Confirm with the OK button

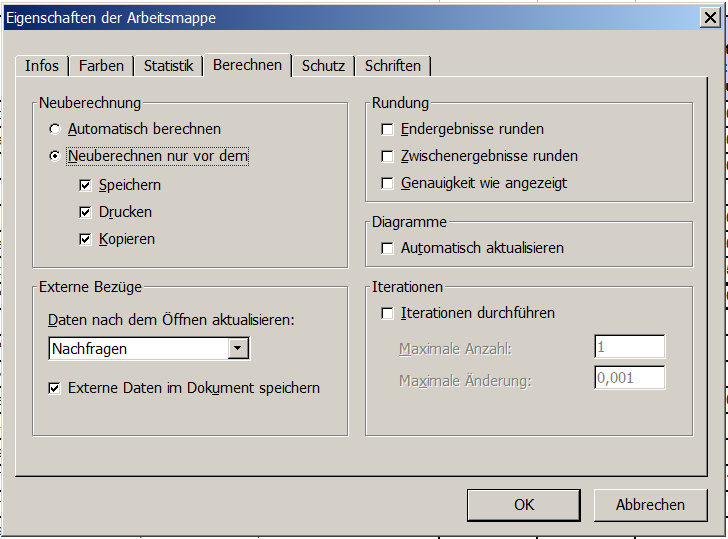[524, 505]
